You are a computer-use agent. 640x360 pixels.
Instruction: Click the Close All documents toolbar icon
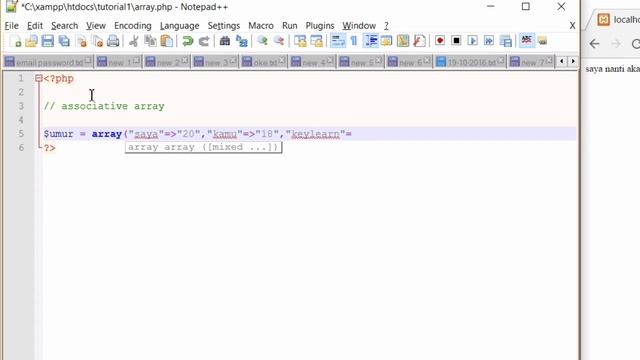[98, 41]
